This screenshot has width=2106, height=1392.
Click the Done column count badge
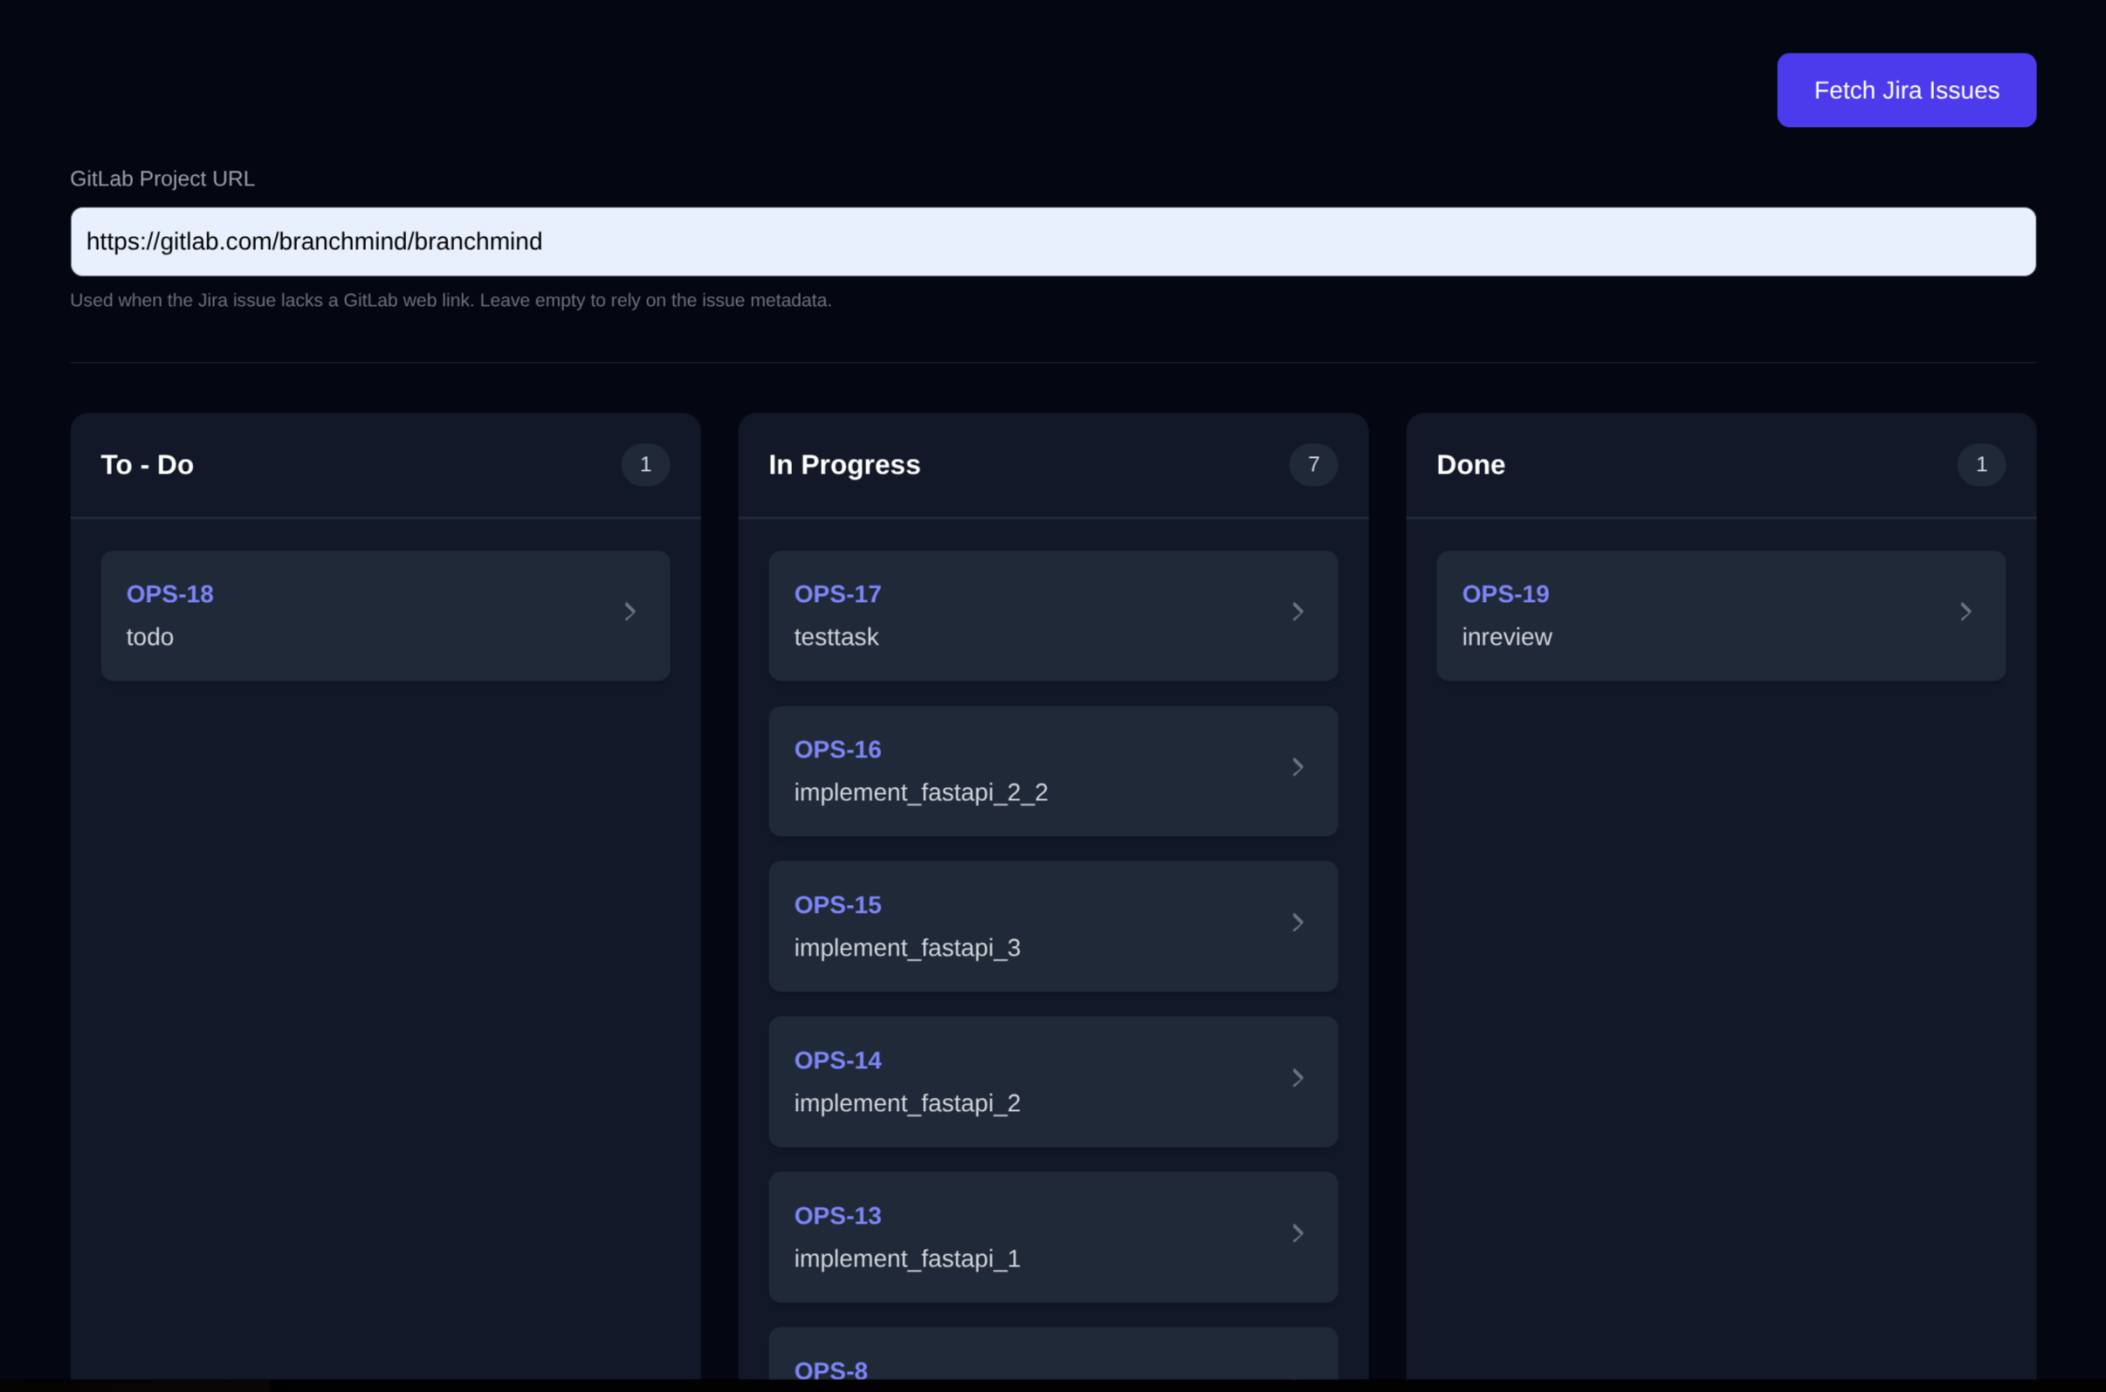[1980, 465]
